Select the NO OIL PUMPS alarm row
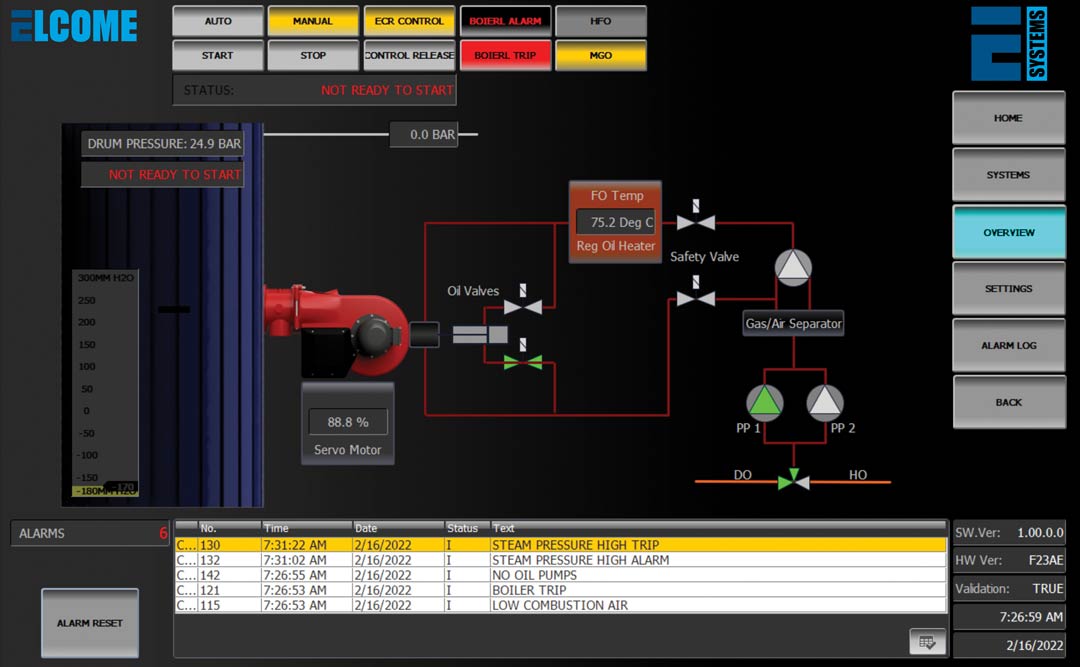1080x667 pixels. [x=561, y=575]
